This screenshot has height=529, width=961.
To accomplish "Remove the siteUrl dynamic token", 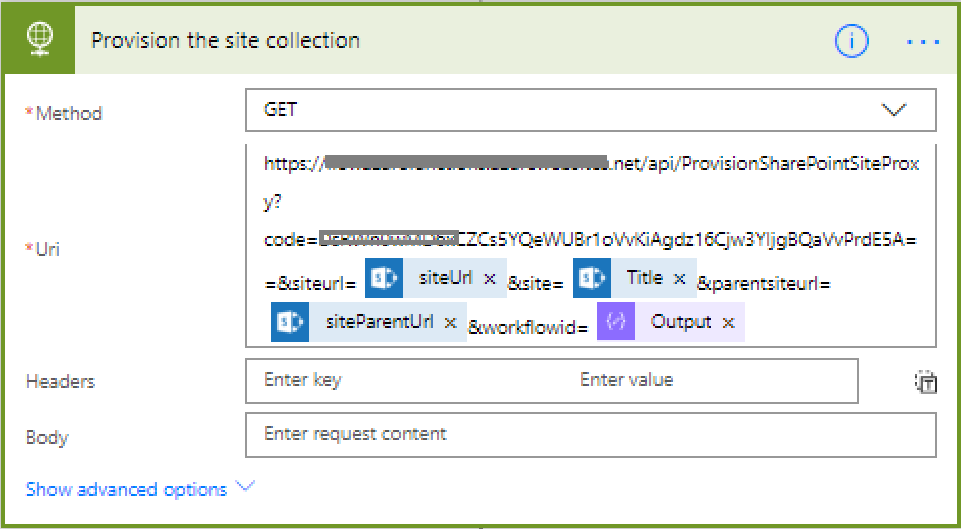I will pyautogui.click(x=489, y=278).
